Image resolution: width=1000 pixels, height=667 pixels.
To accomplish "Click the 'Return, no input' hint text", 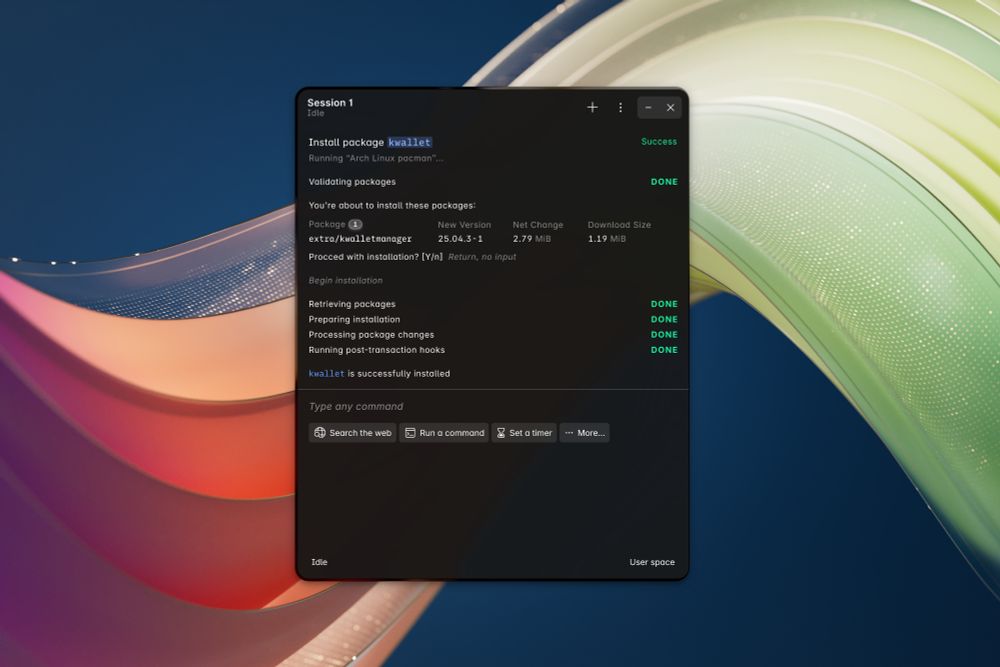I will click(482, 257).
